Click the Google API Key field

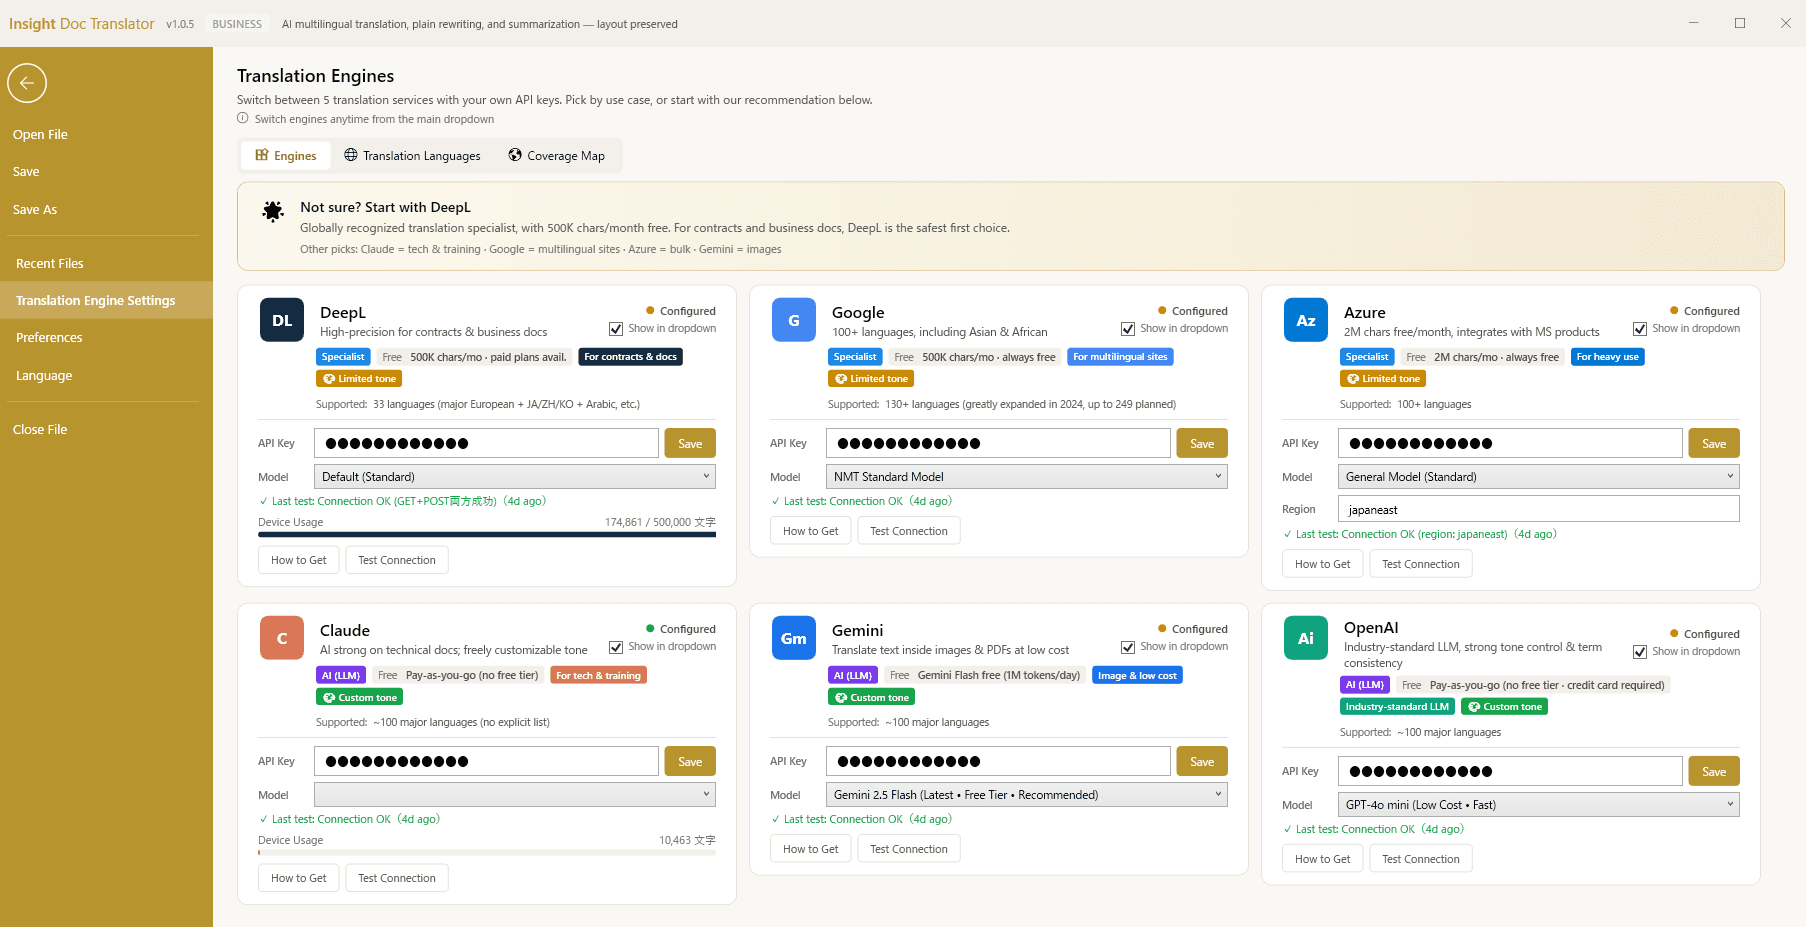[x=998, y=443]
